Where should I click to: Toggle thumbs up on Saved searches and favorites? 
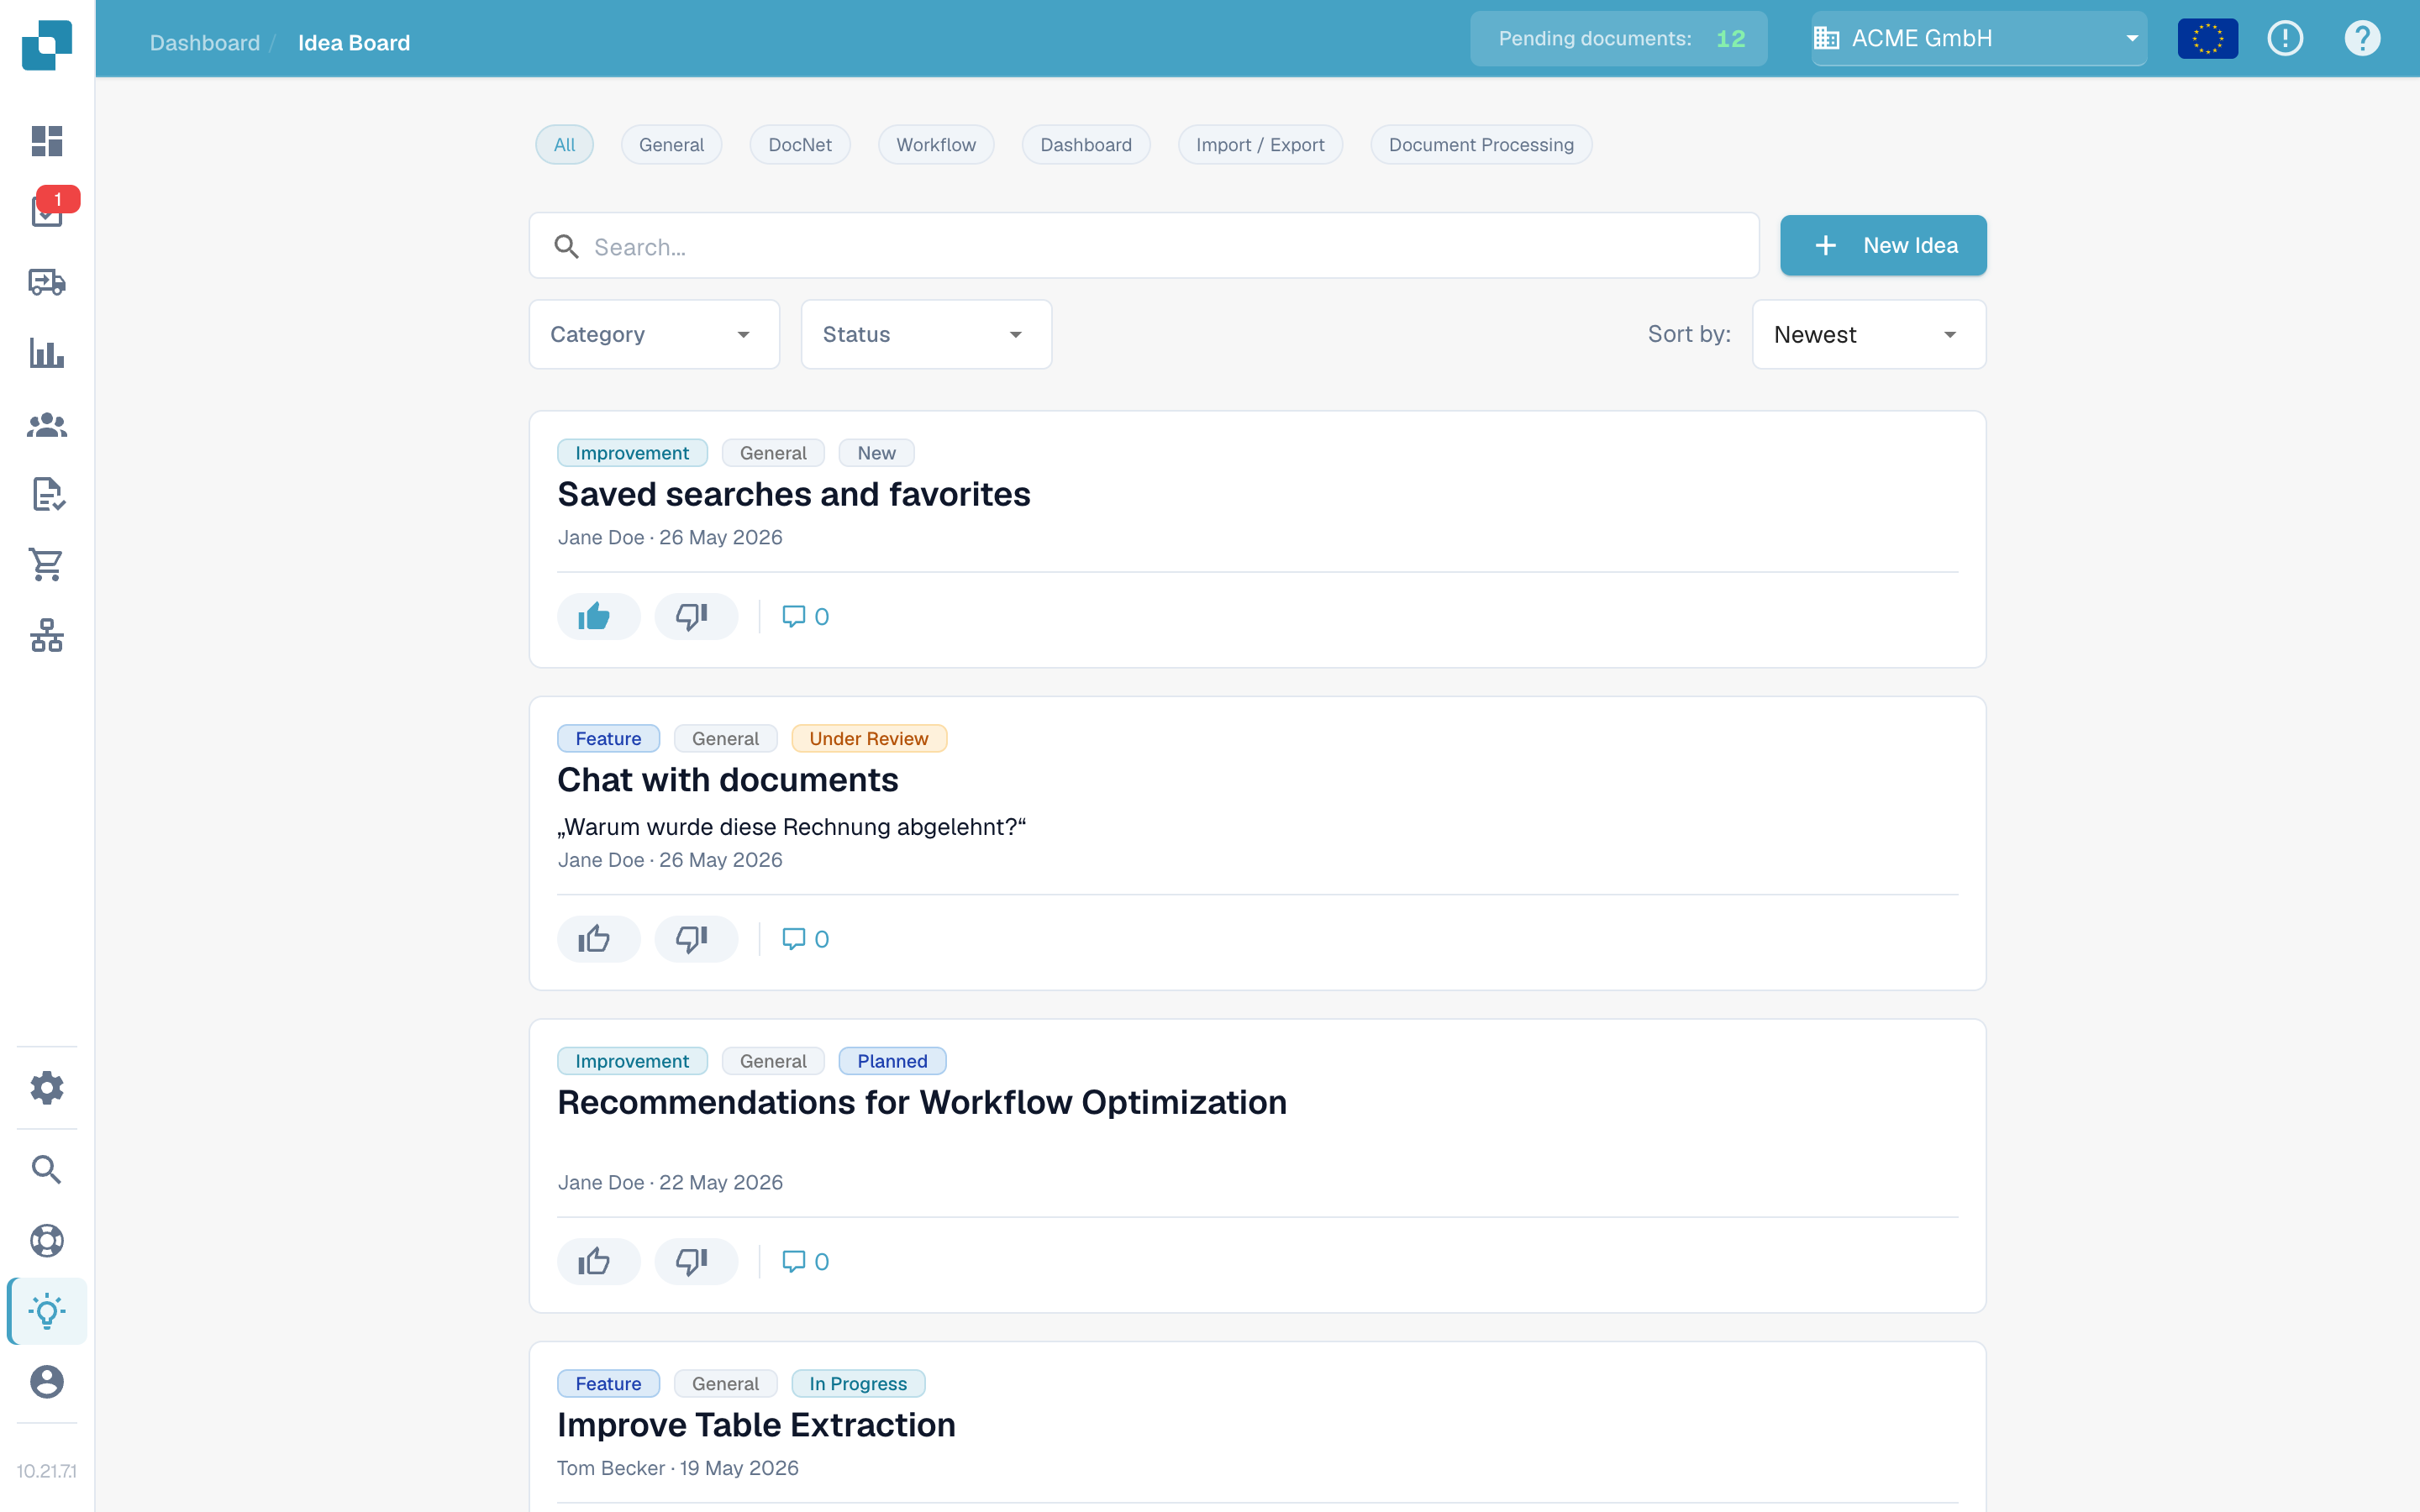[x=598, y=616]
